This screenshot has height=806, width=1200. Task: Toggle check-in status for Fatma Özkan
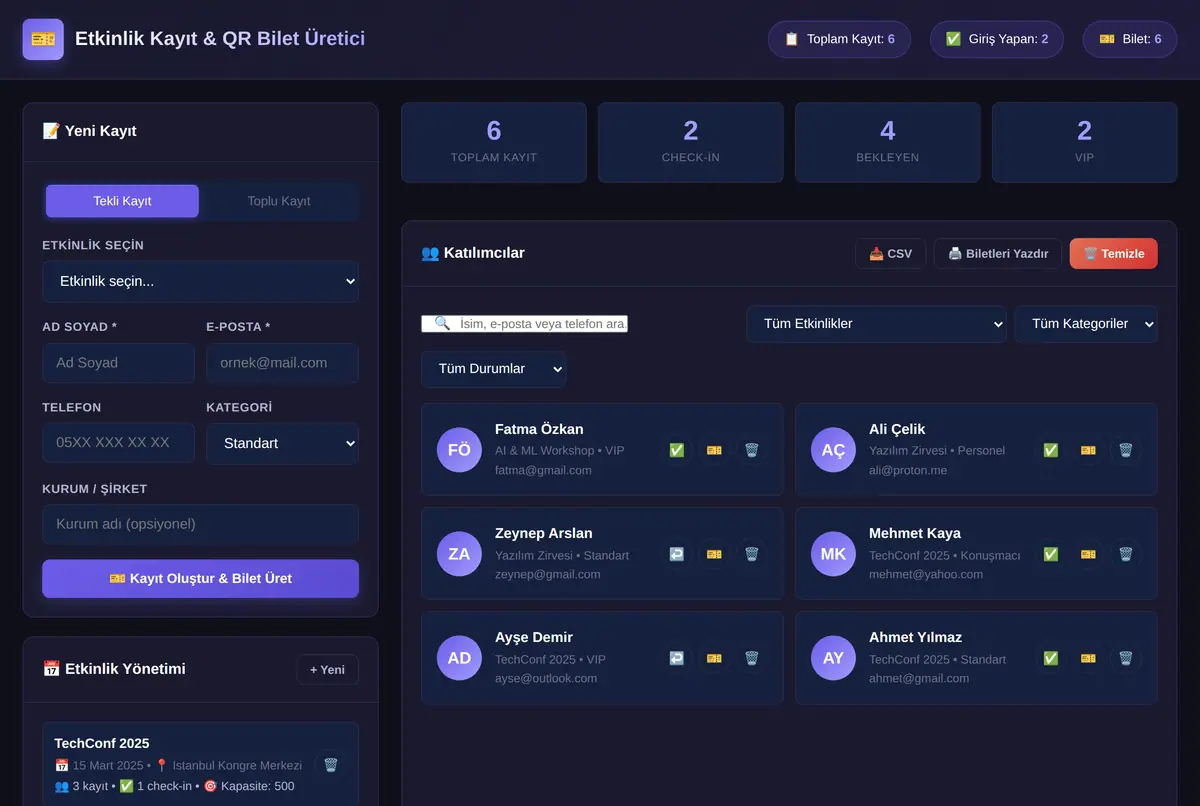pos(676,450)
